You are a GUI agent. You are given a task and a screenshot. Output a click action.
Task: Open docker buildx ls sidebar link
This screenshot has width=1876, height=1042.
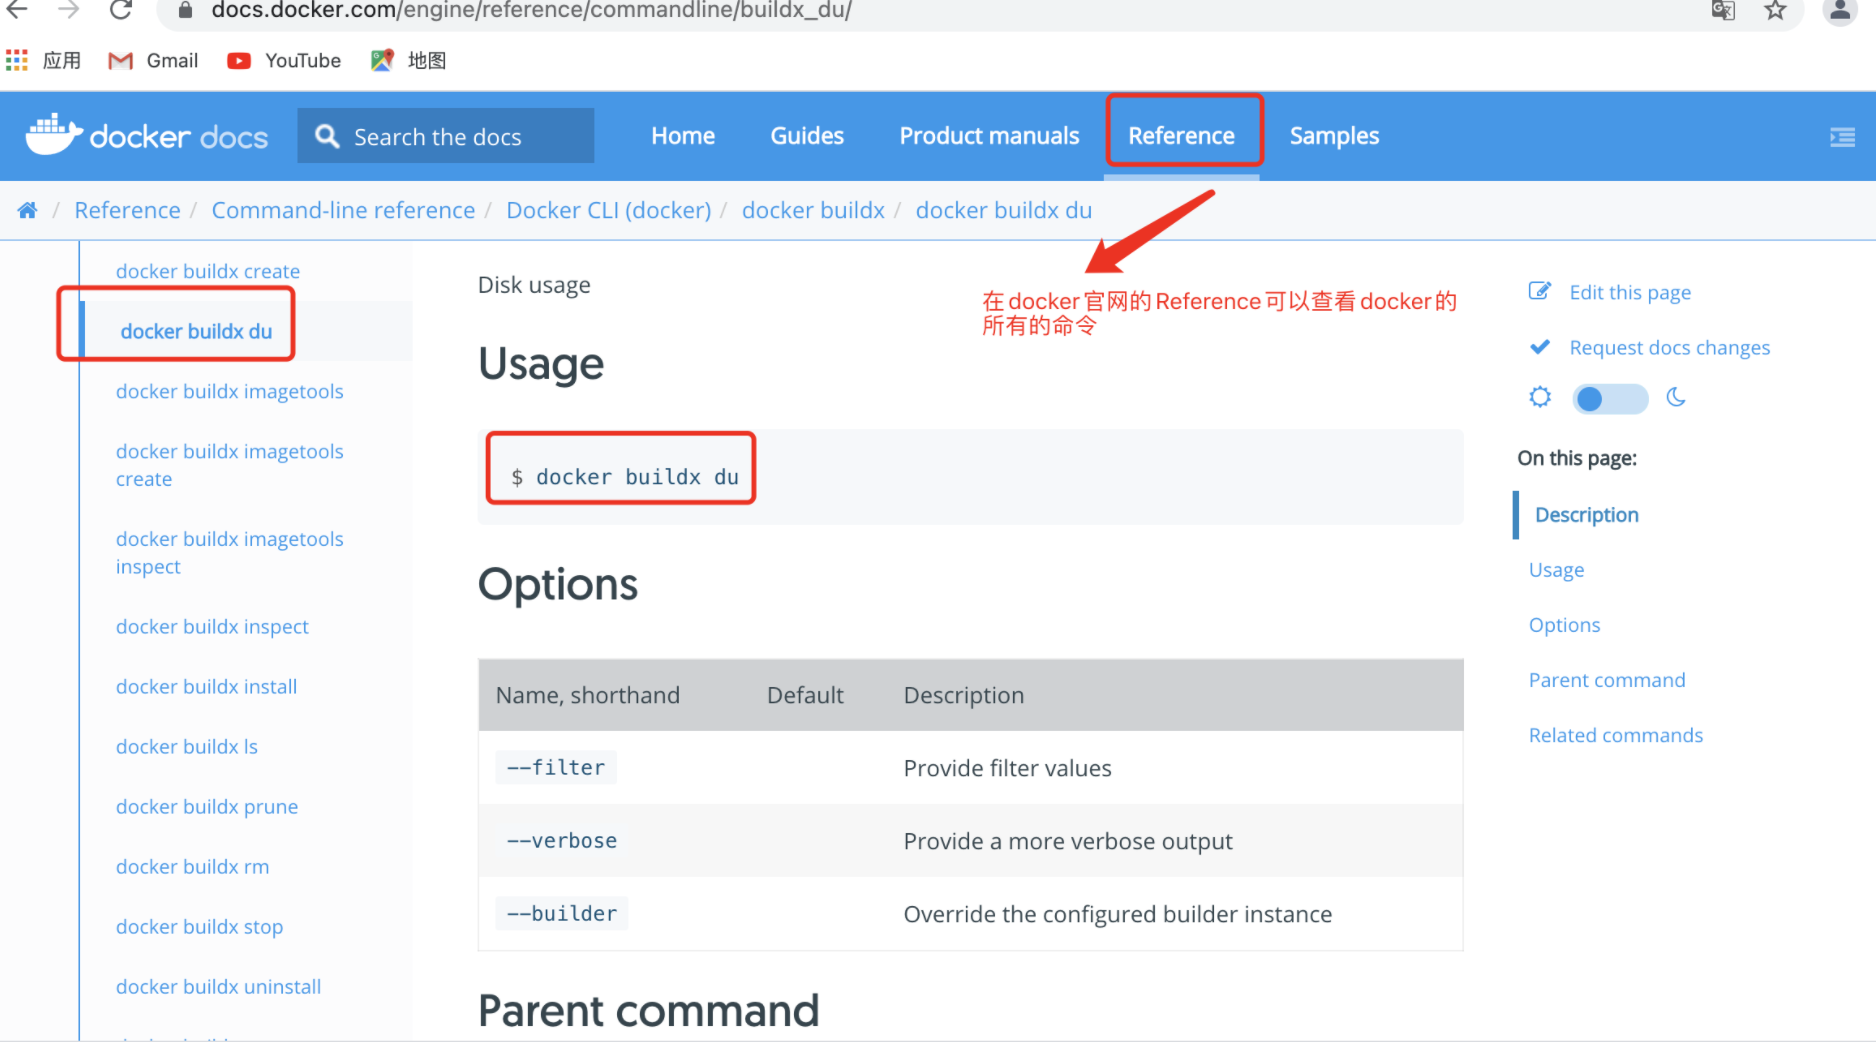[187, 746]
